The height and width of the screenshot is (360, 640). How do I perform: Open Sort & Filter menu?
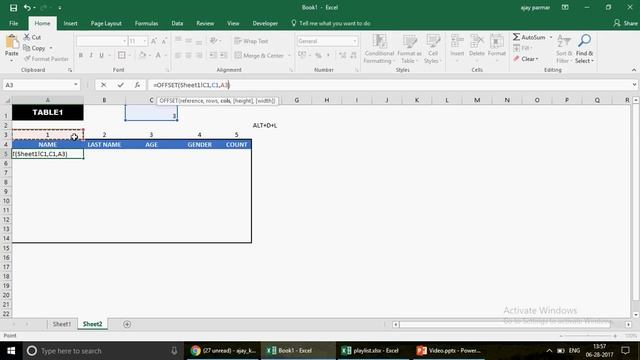(564, 49)
